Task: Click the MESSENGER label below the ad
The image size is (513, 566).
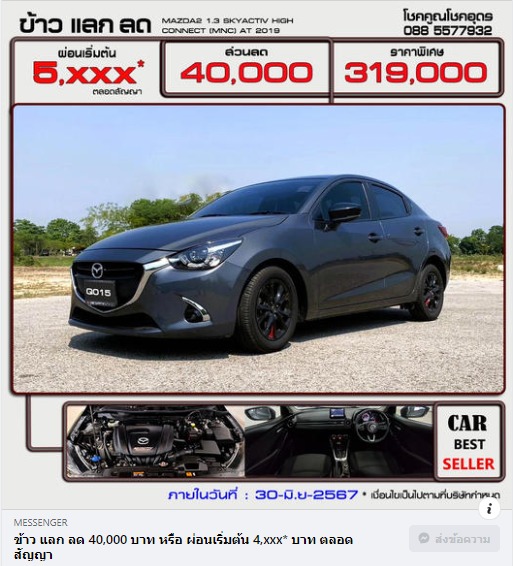Action: point(40,522)
